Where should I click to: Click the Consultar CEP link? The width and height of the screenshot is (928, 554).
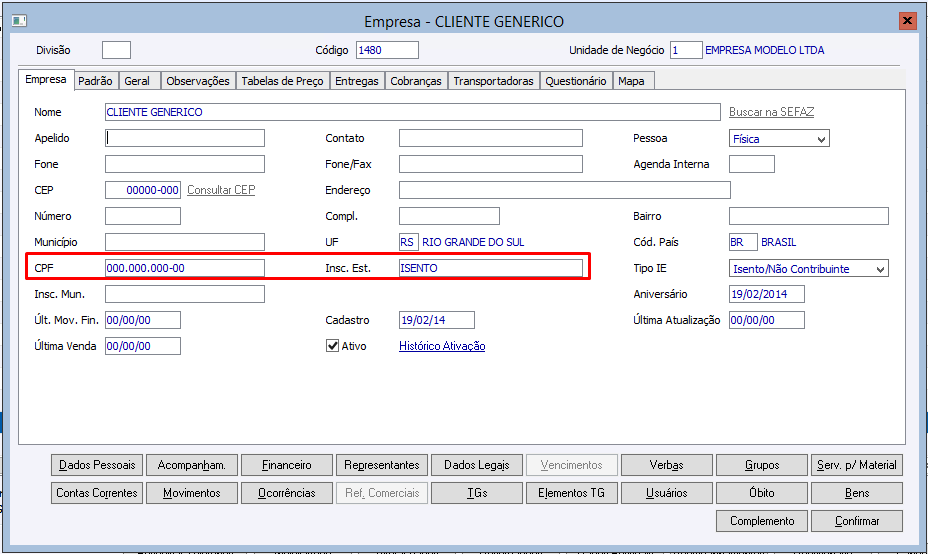point(221,190)
